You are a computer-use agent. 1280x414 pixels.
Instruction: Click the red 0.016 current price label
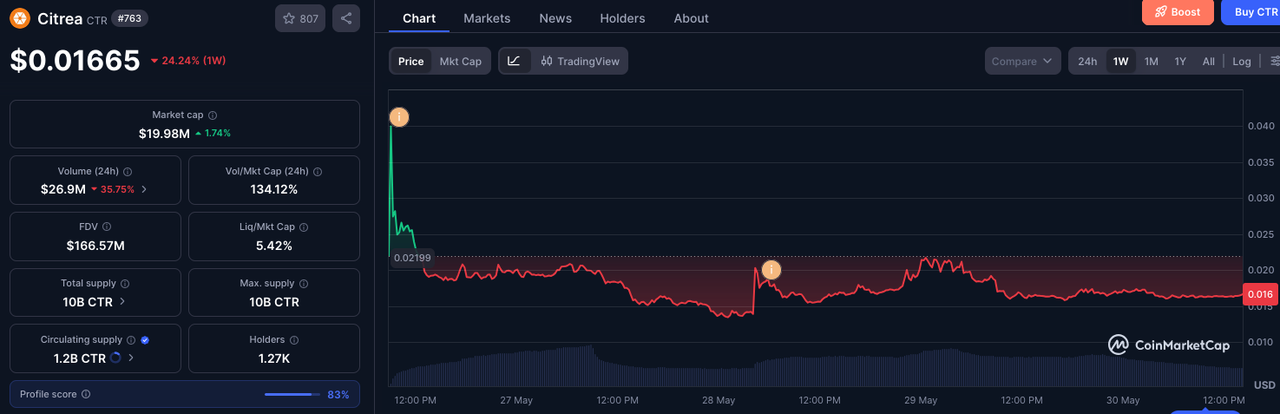(1259, 294)
